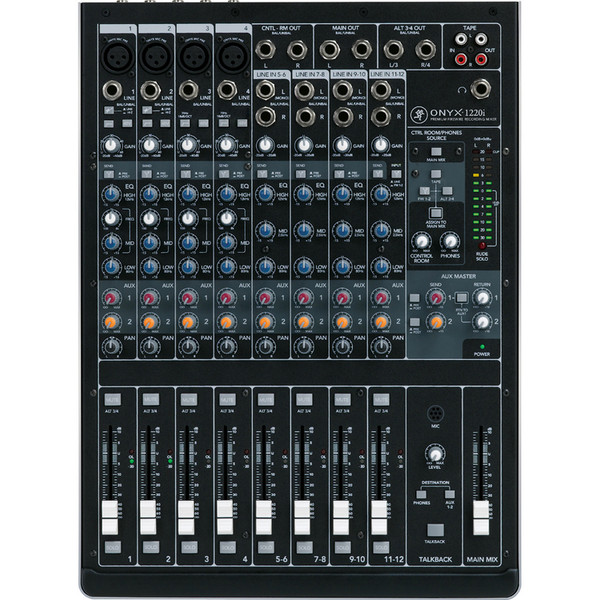Click the CONTROL ROOM level knob

click(x=421, y=241)
